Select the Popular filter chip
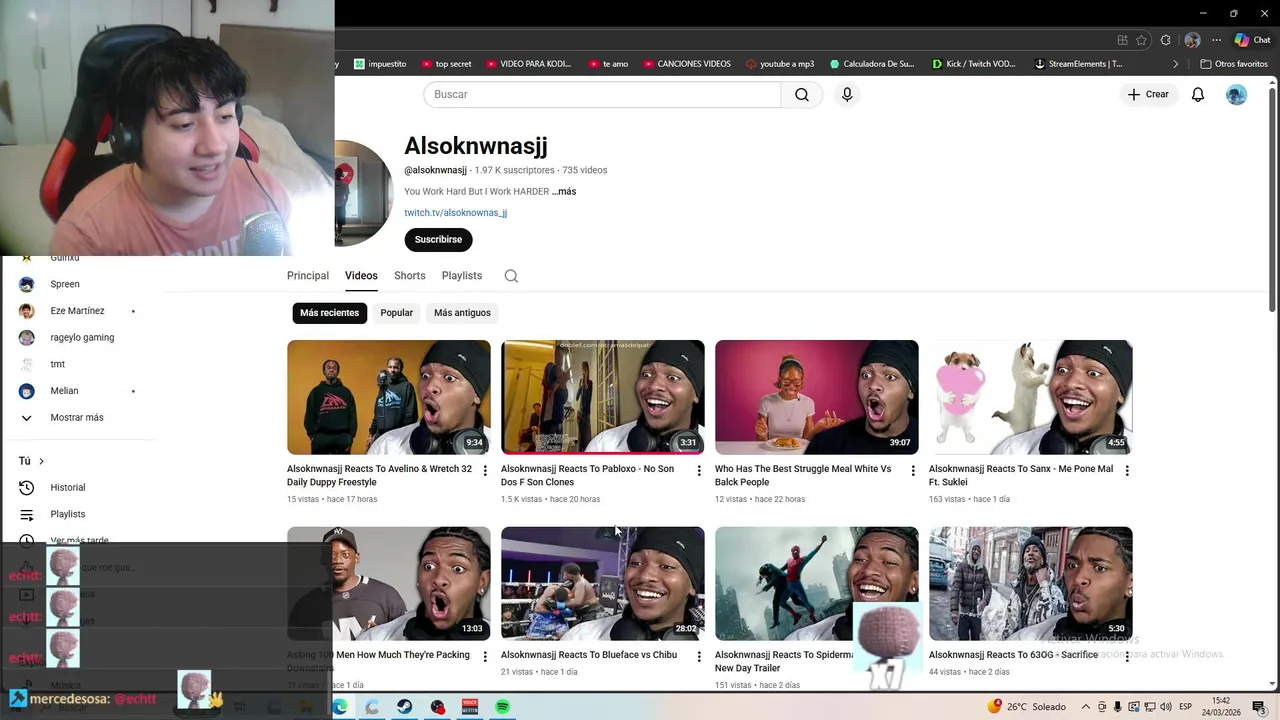 pos(396,313)
